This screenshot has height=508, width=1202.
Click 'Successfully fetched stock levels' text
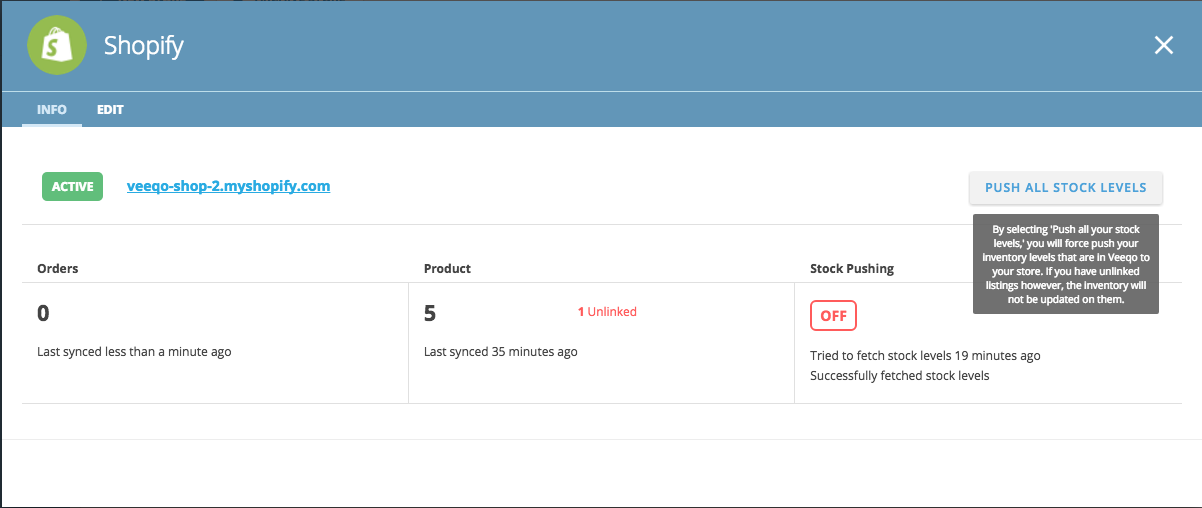pyautogui.click(x=900, y=376)
